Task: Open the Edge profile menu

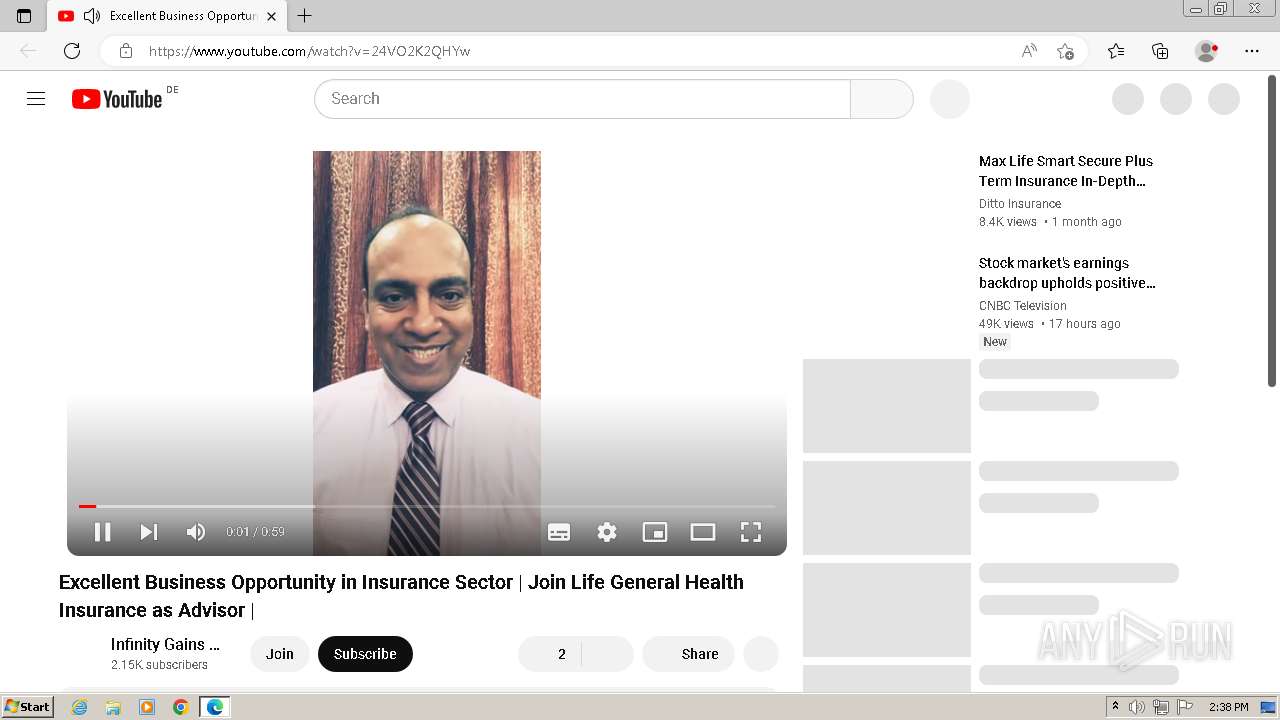Action: click(1207, 51)
